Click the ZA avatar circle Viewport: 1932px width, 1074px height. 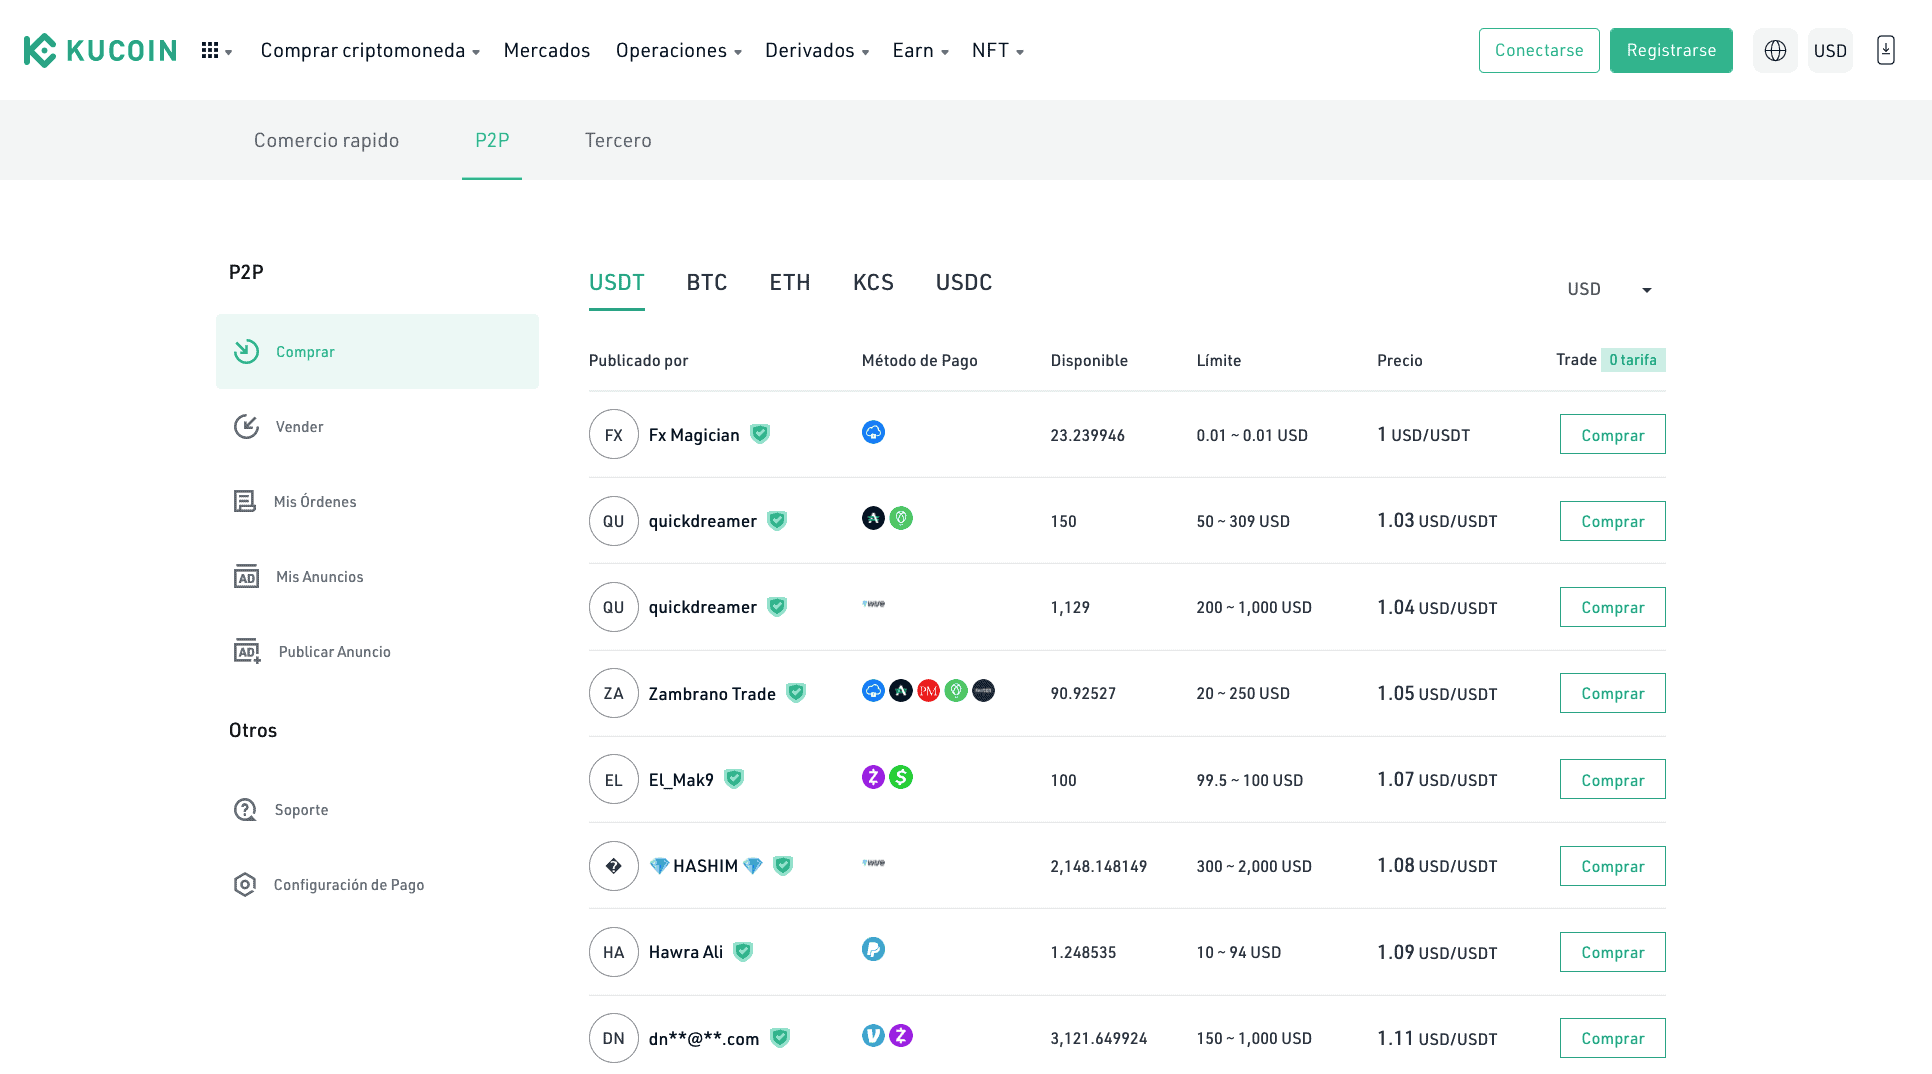pyautogui.click(x=614, y=693)
